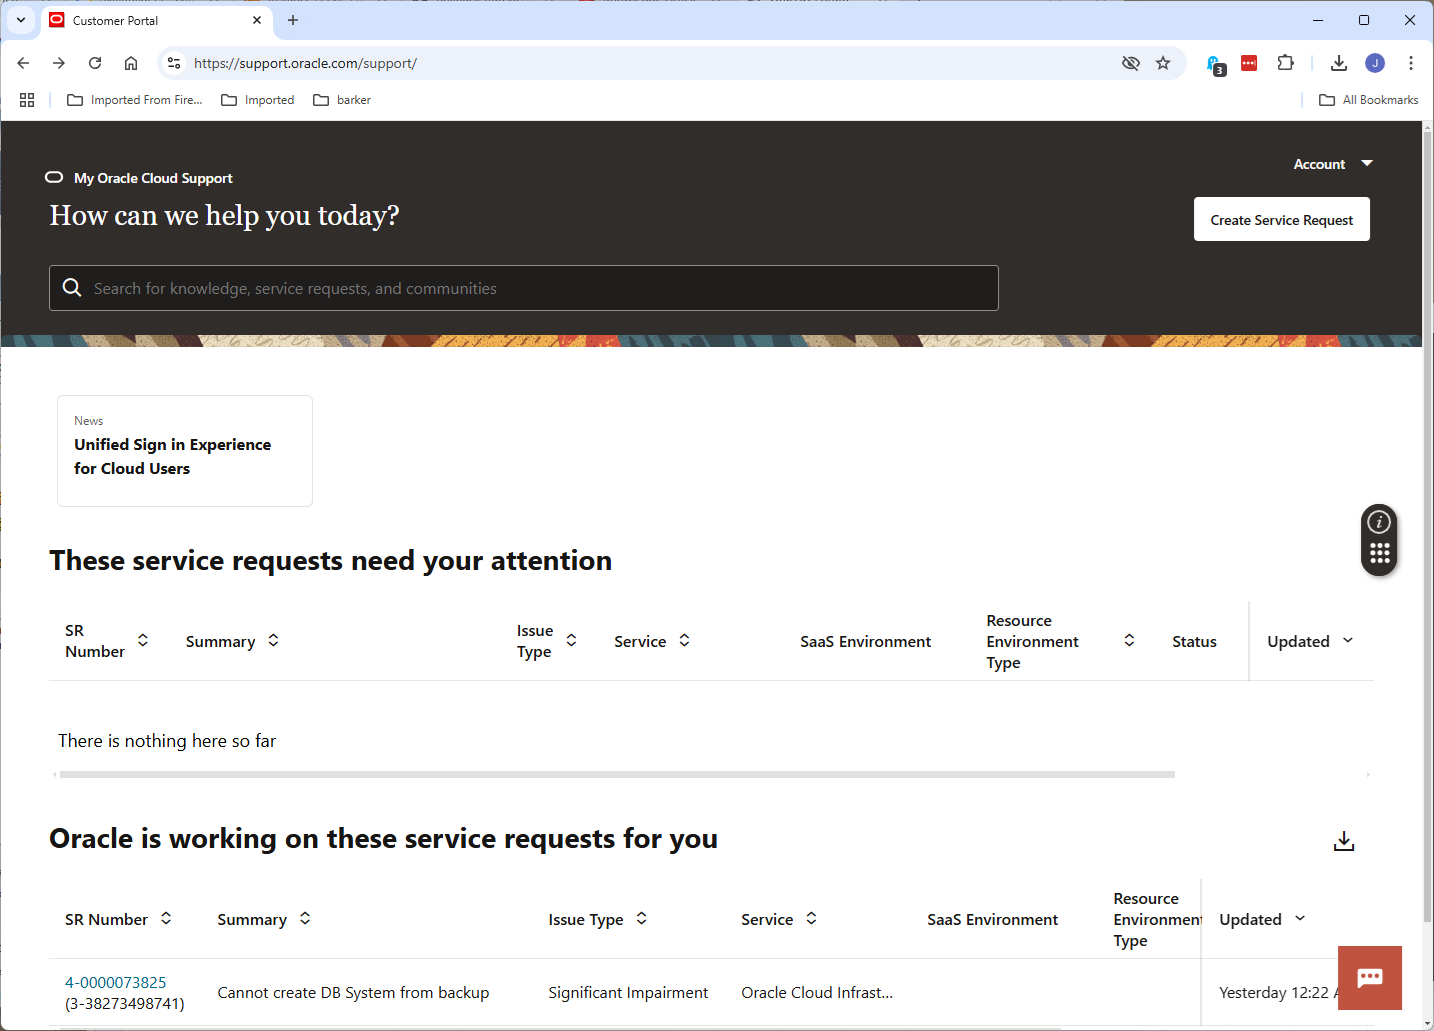This screenshot has height=1031, width=1434.
Task: Open the info help icon
Action: coord(1379,522)
